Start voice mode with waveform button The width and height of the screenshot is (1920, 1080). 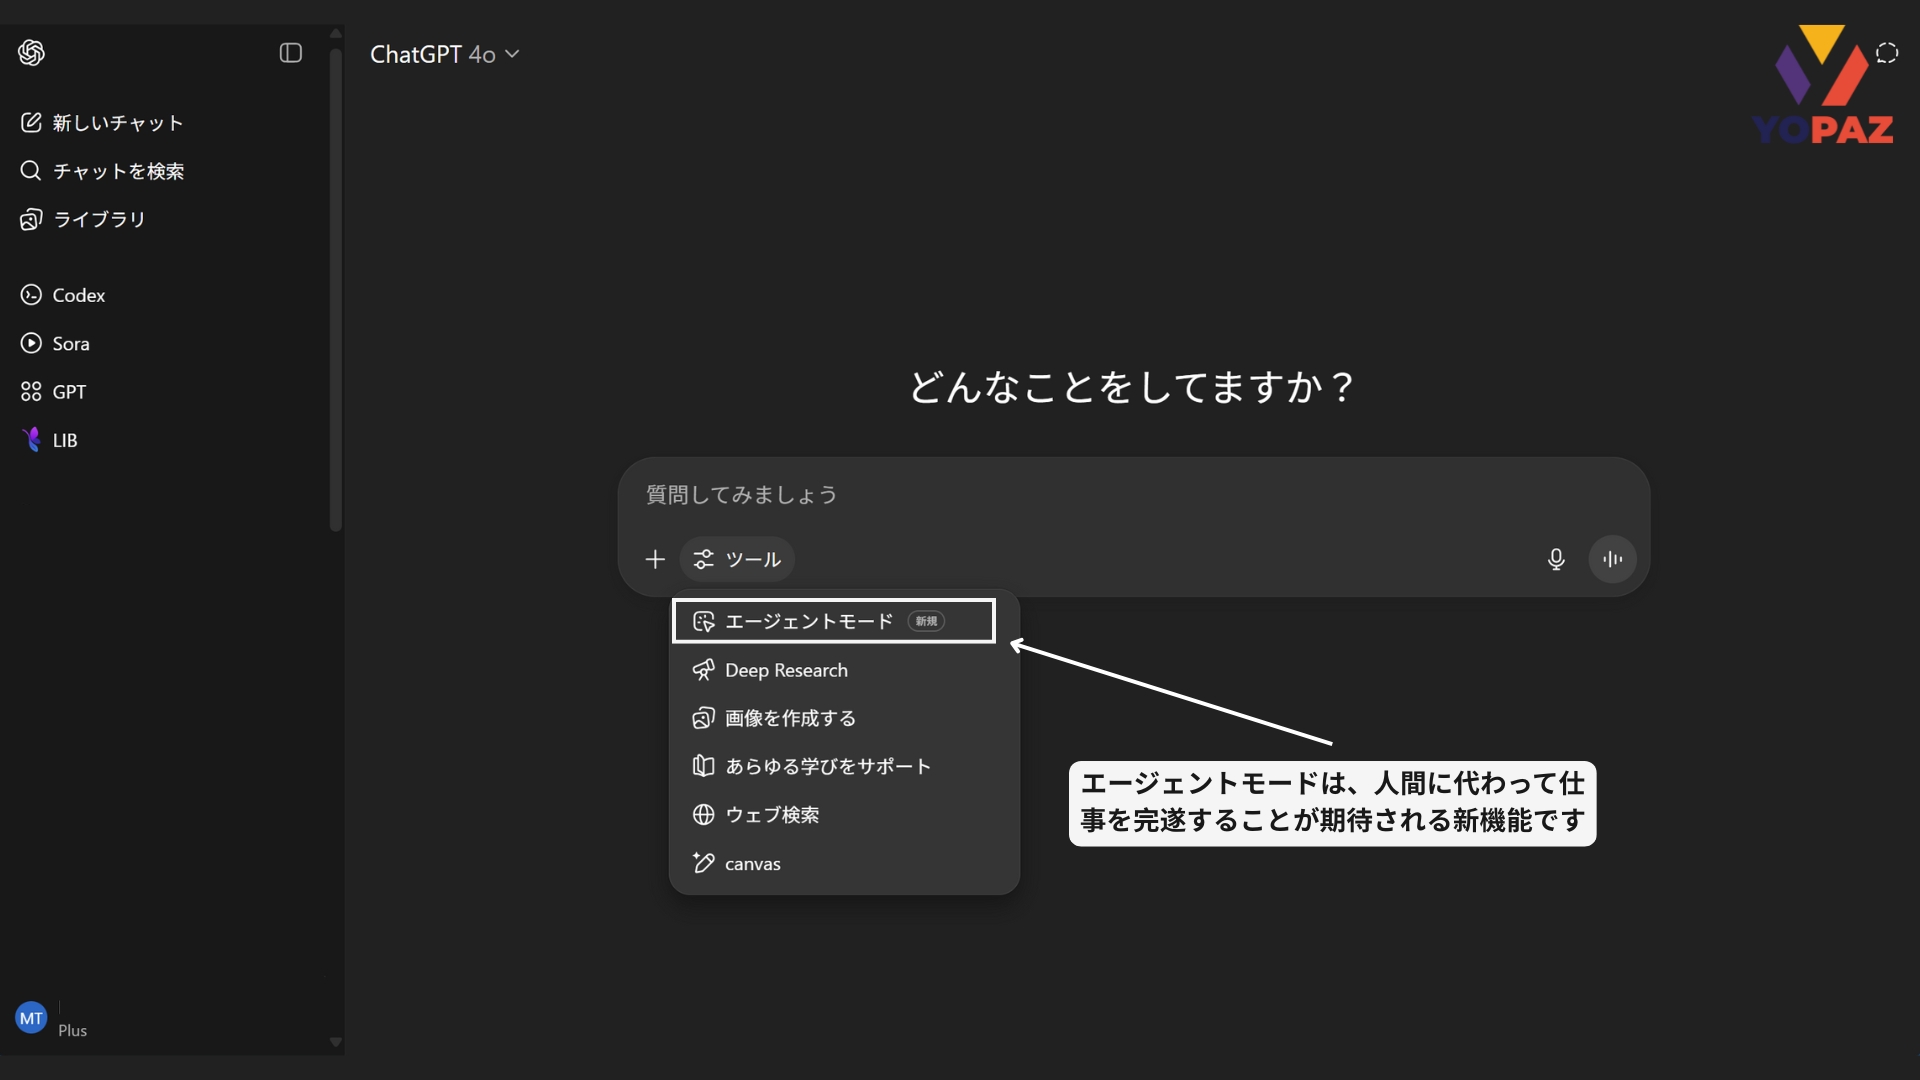point(1612,559)
